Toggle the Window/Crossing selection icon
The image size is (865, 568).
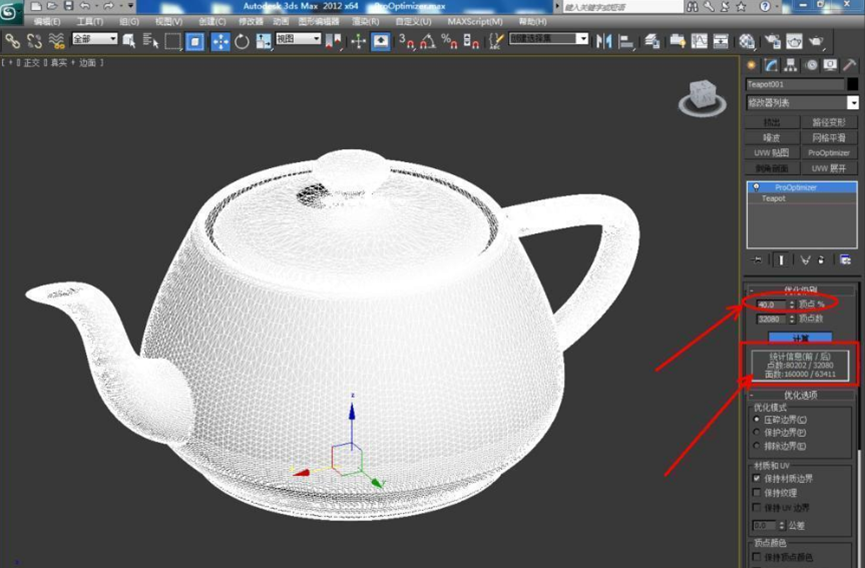195,41
